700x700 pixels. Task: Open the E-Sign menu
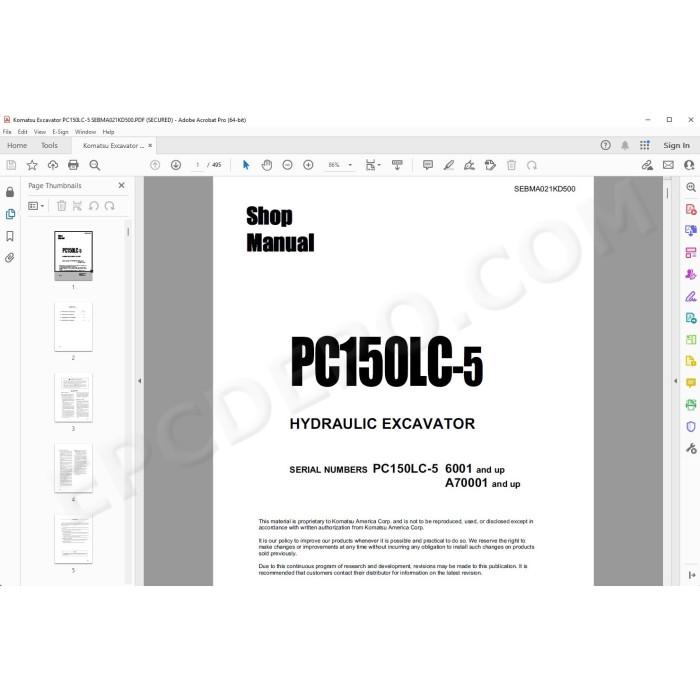point(60,132)
